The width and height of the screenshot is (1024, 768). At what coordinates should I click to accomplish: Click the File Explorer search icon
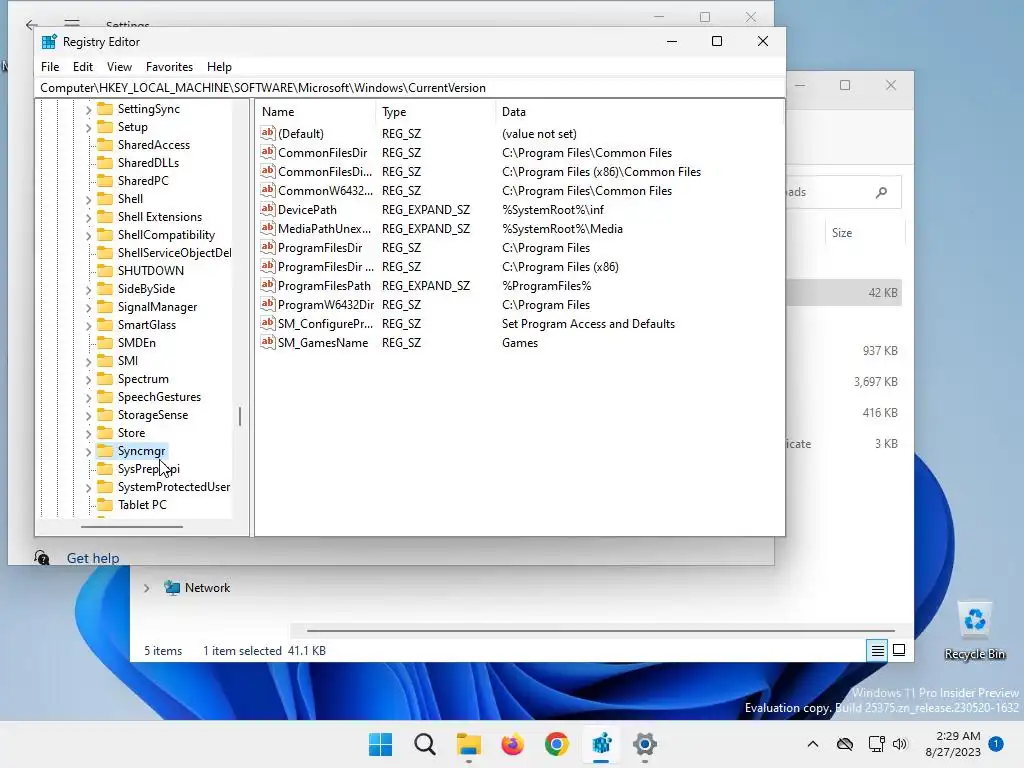click(x=882, y=192)
